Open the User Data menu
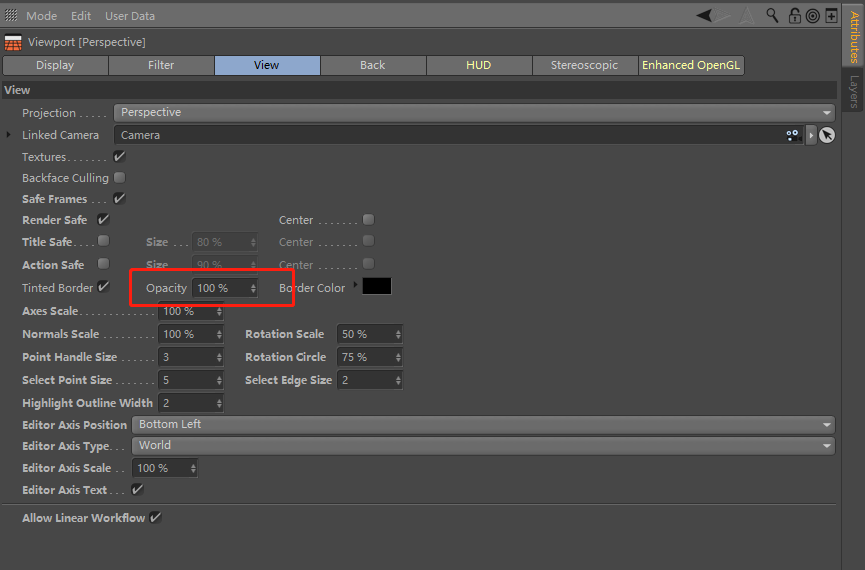This screenshot has height=570, width=865. (x=130, y=16)
